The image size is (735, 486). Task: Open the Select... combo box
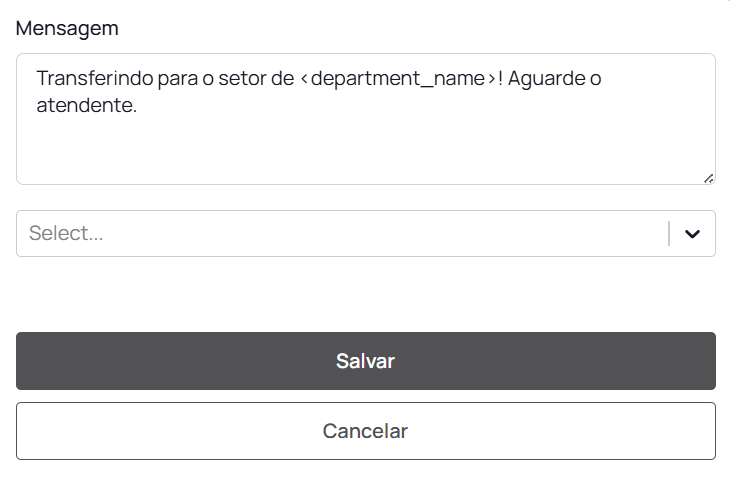click(340, 234)
